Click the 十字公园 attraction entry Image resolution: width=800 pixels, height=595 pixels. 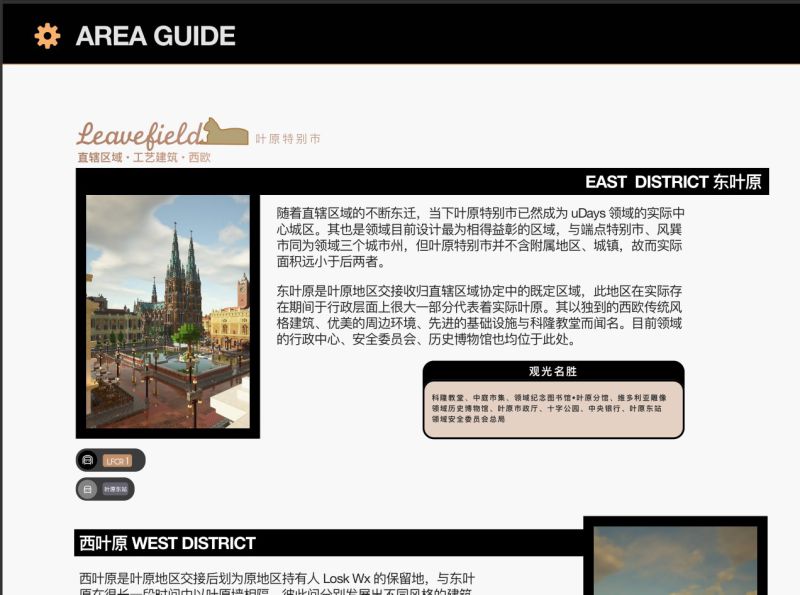(x=565, y=409)
